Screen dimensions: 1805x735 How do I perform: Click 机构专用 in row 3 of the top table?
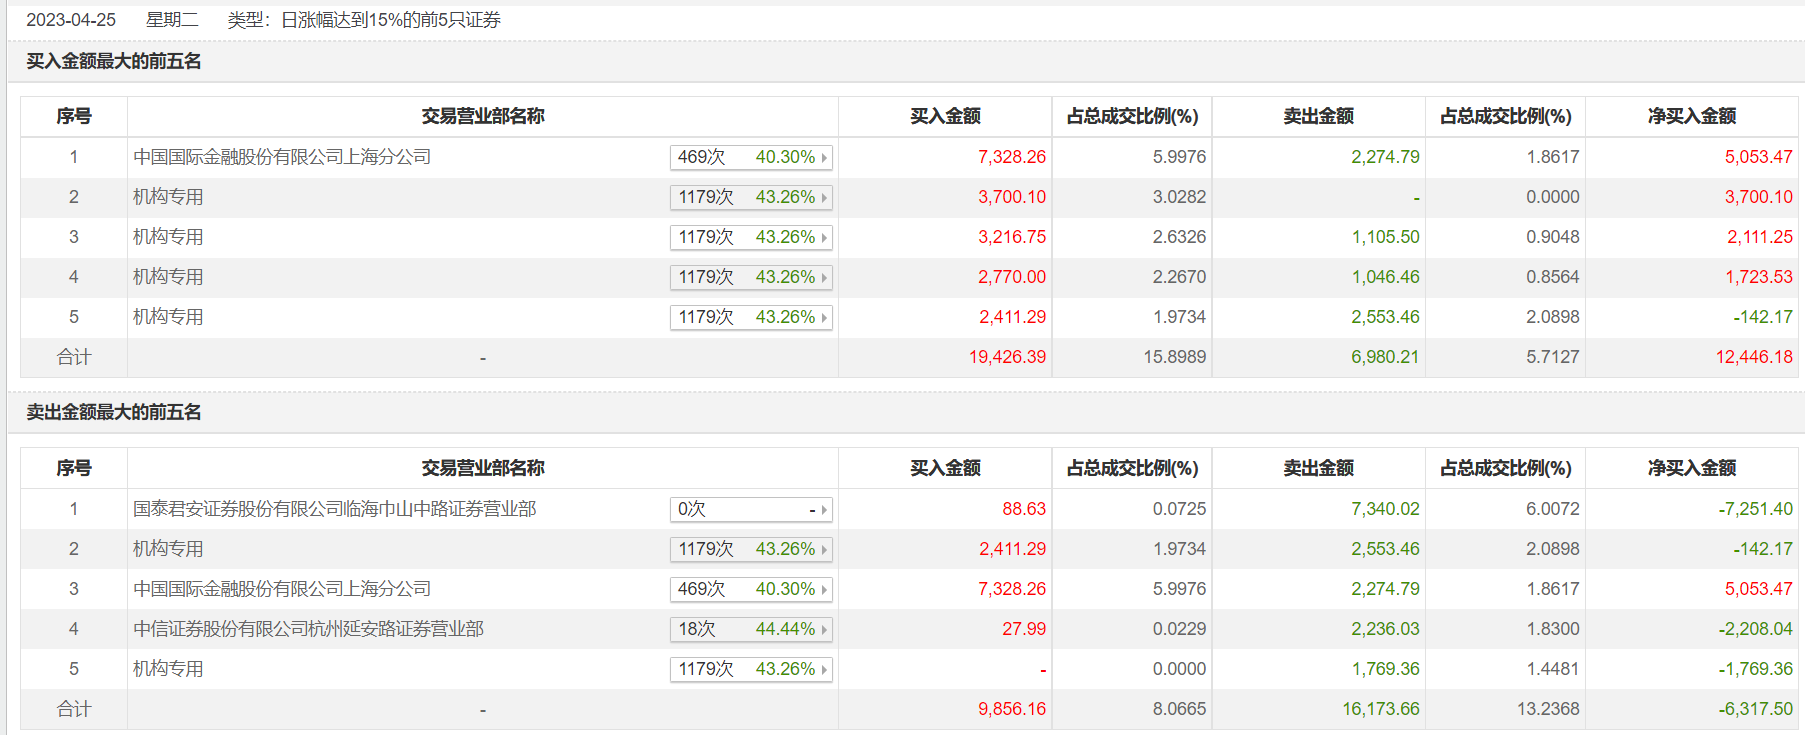point(168,237)
